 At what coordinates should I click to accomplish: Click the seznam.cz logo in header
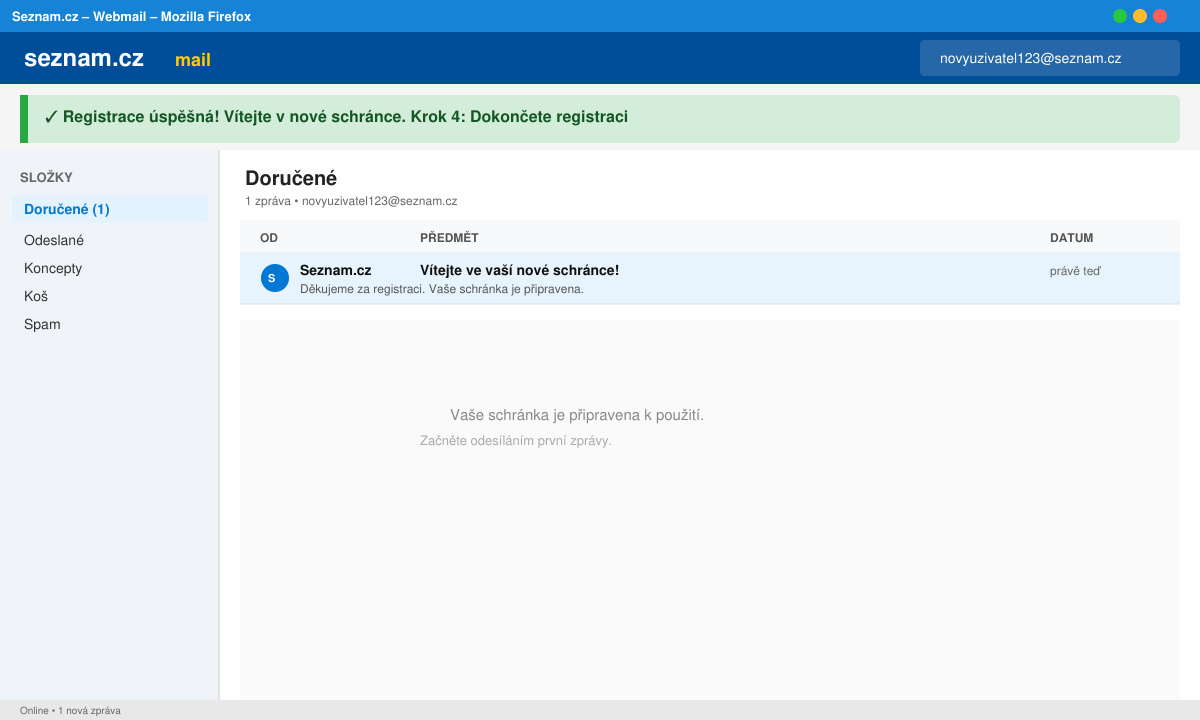(x=84, y=58)
